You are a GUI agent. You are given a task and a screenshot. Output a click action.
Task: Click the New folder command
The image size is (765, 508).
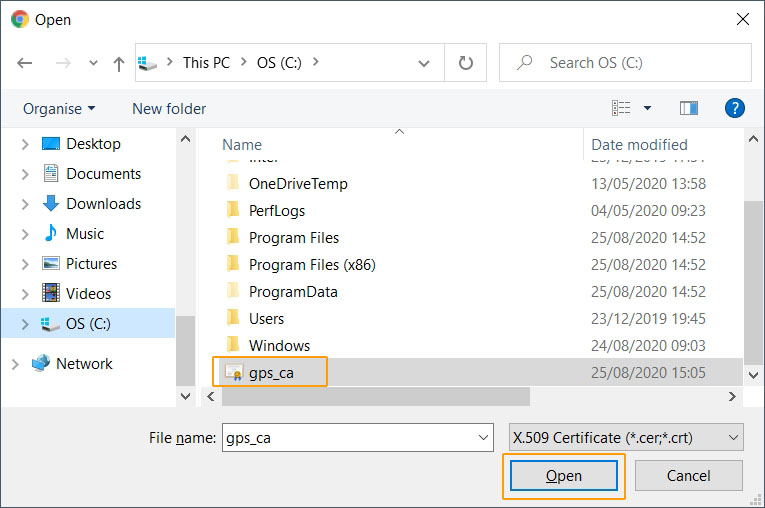coord(169,108)
